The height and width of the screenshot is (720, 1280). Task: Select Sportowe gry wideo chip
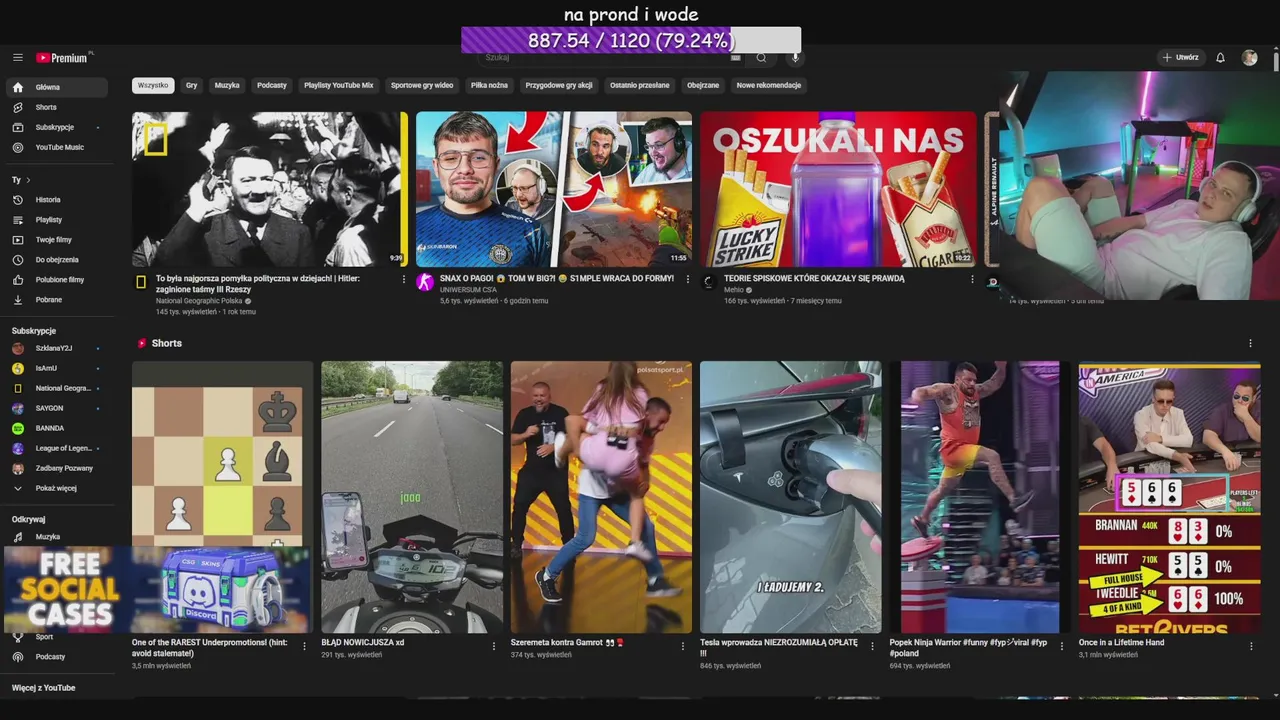(422, 85)
